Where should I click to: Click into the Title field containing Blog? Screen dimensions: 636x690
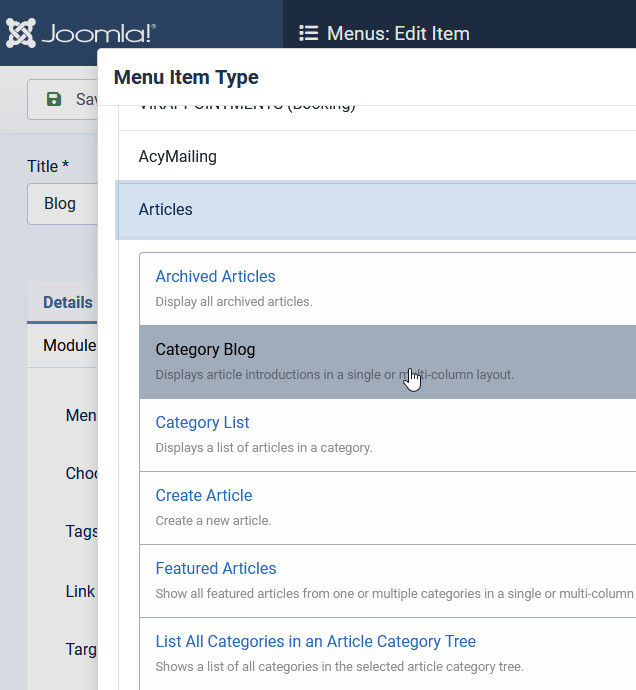click(x=62, y=204)
